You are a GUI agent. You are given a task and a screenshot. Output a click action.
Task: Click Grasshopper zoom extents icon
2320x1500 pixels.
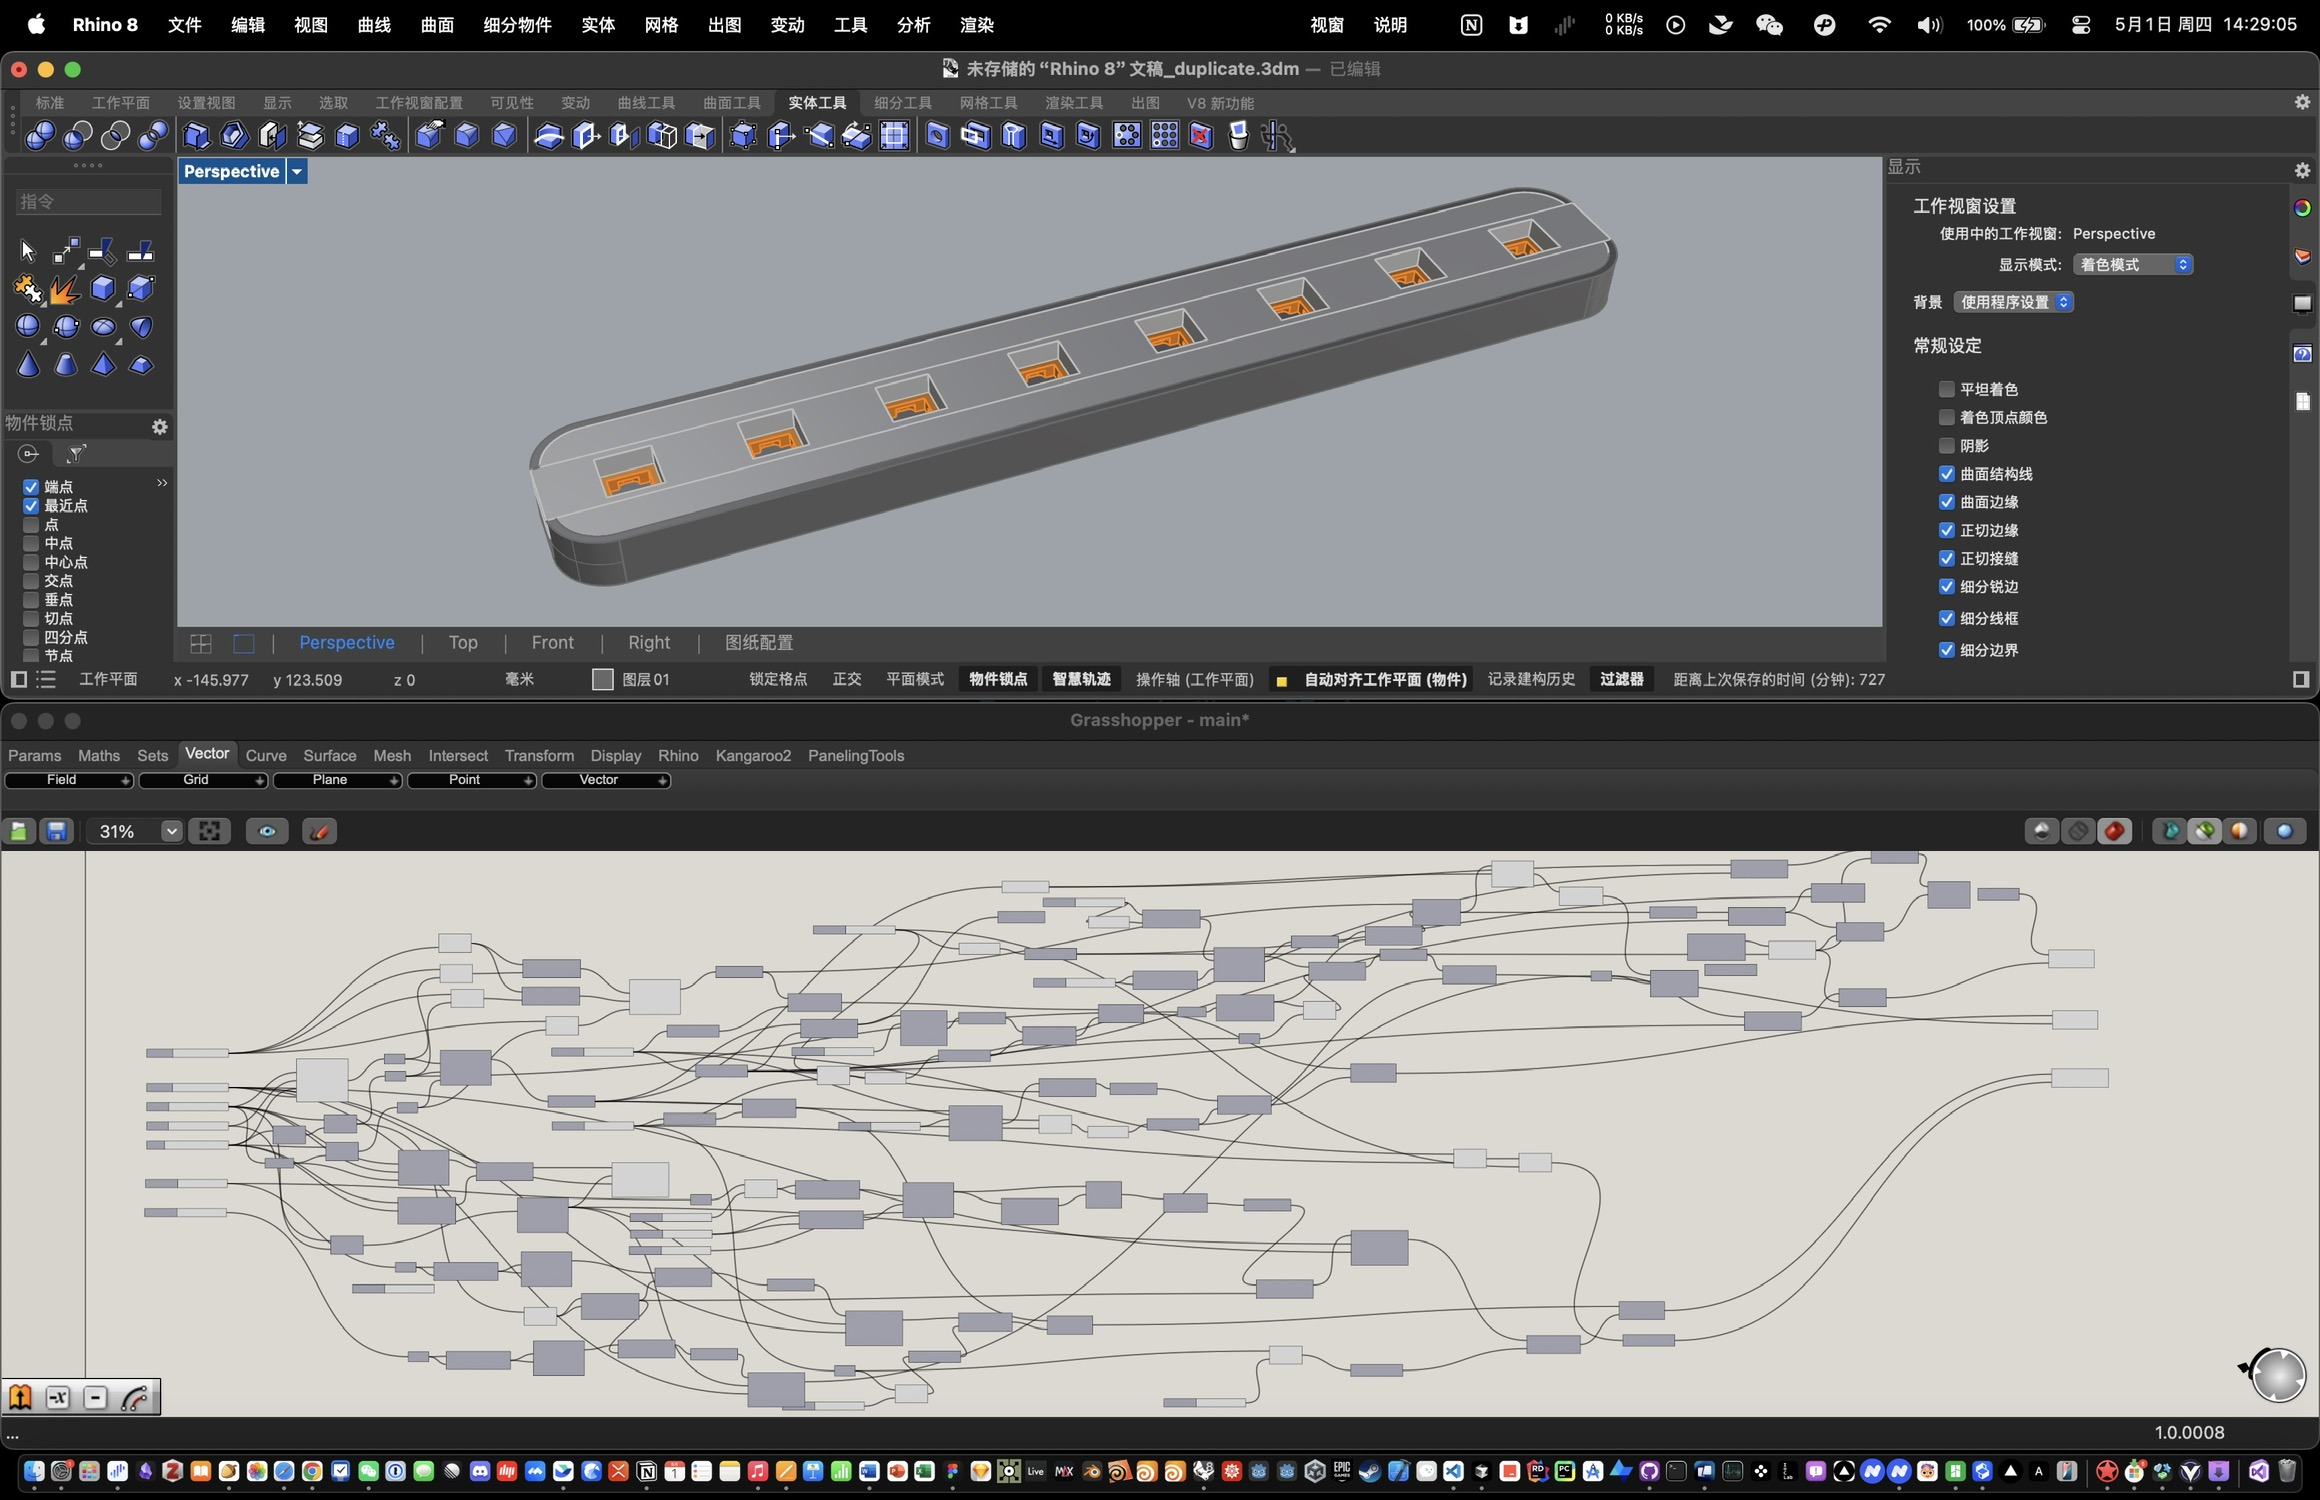coord(209,831)
